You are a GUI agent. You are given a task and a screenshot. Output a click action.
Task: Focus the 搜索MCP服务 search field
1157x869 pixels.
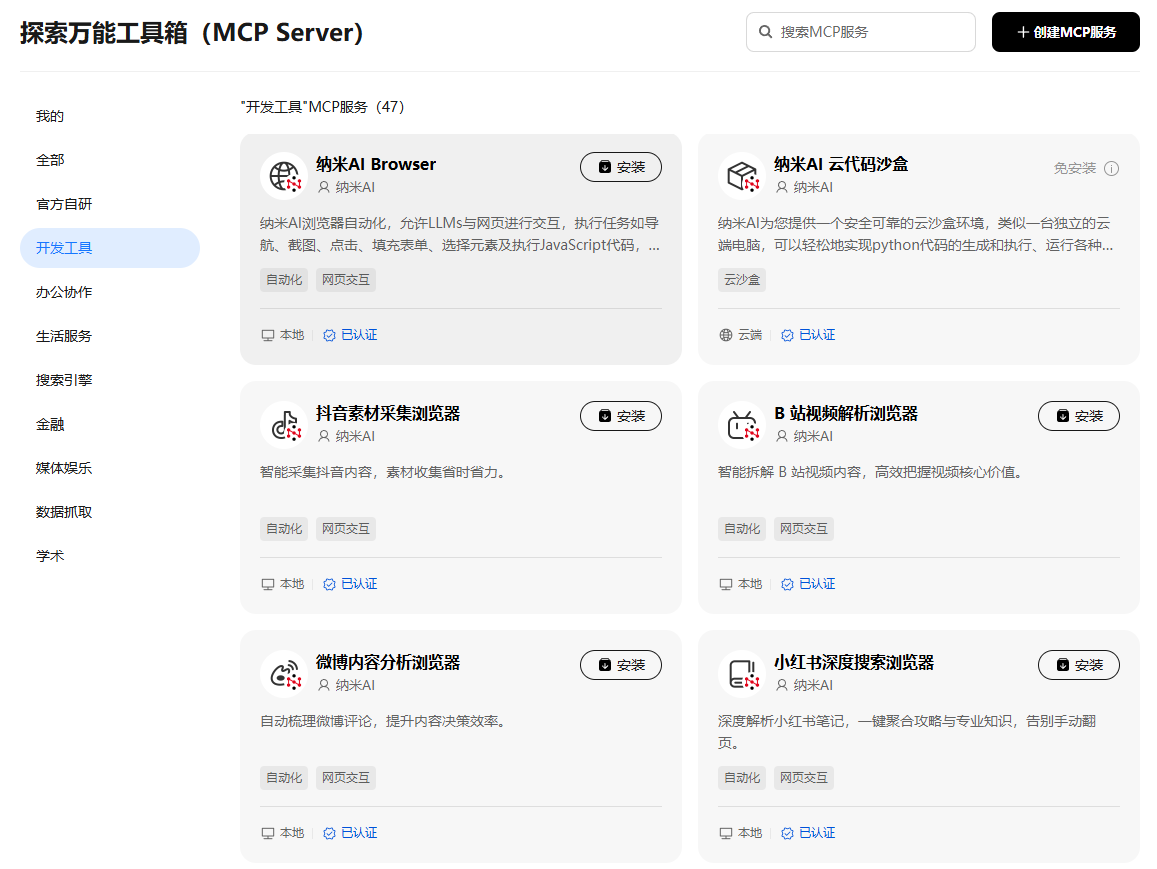click(860, 32)
